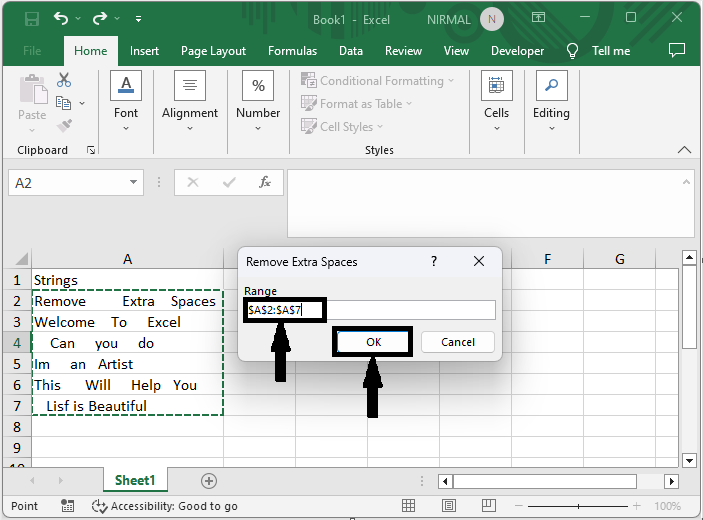The width and height of the screenshot is (703, 520).
Task: Collapse the ribbon with the chevron
Action: tap(684, 150)
